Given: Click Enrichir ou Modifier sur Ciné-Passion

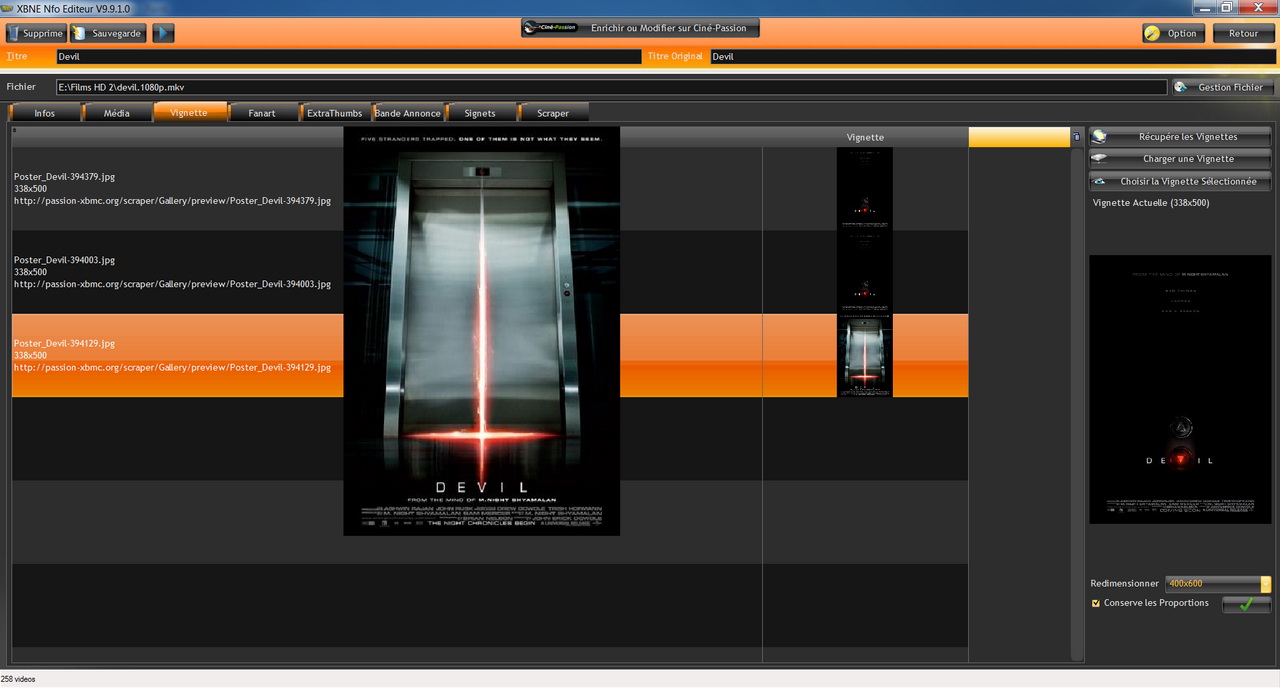Looking at the screenshot, I should (640, 28).
